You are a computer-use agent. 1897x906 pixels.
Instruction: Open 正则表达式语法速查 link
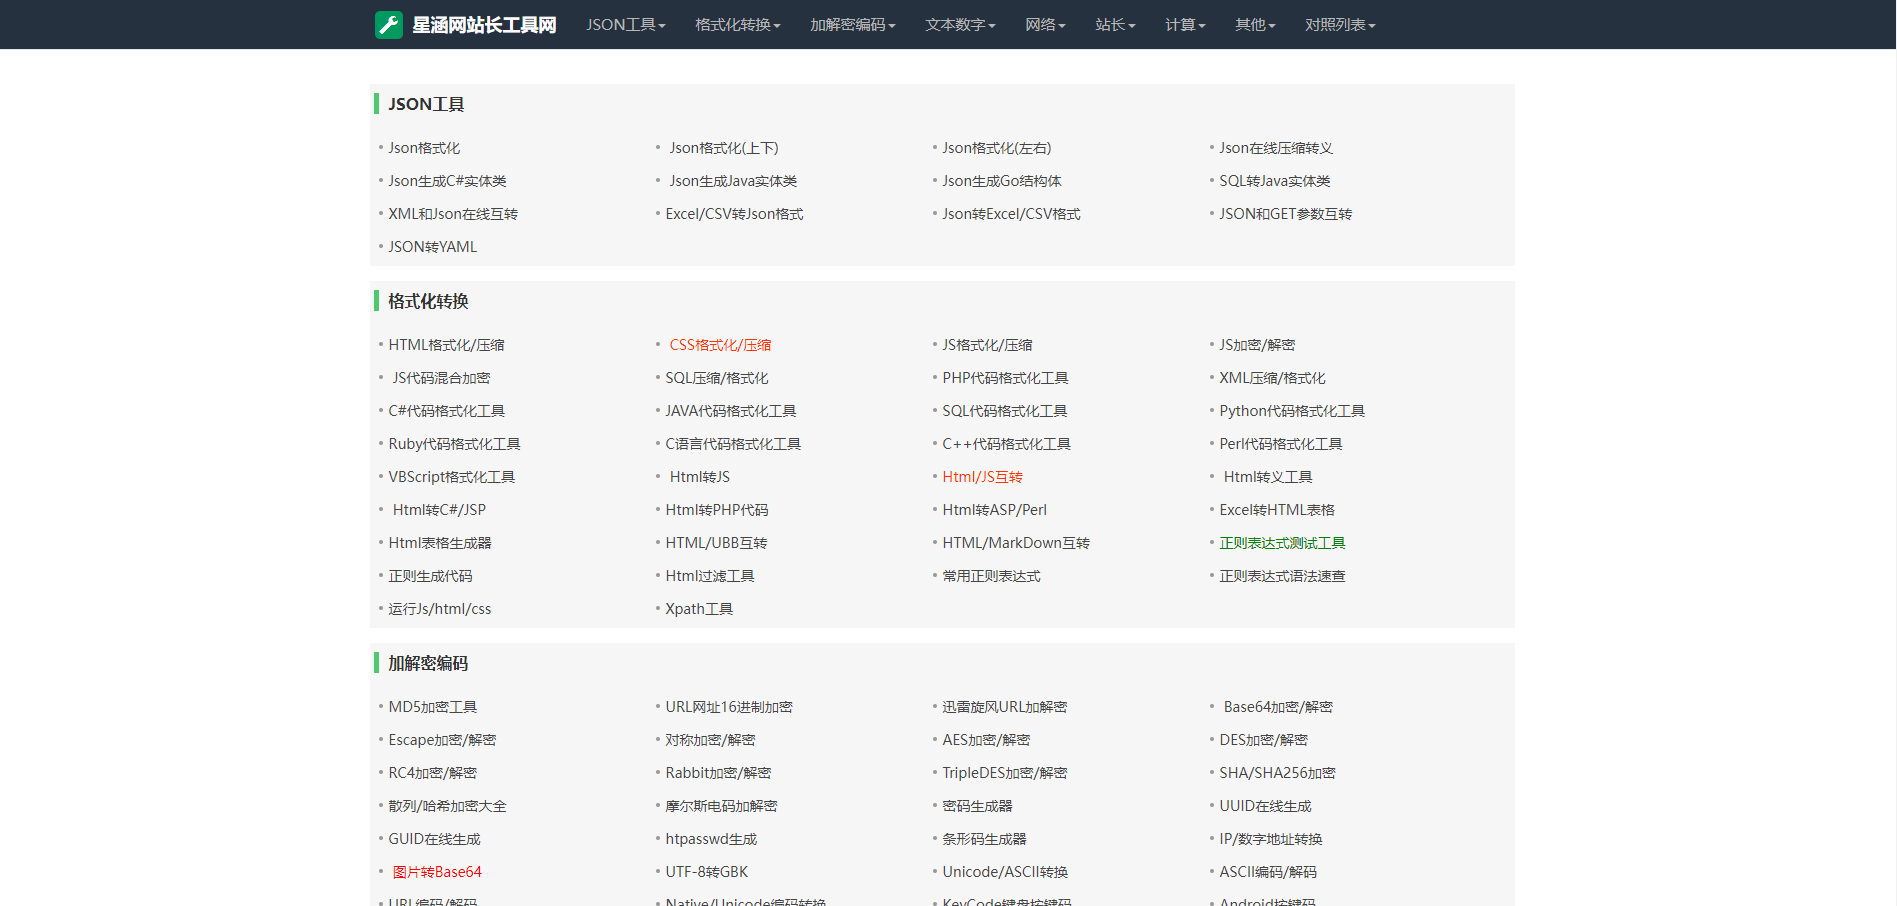tap(1282, 576)
